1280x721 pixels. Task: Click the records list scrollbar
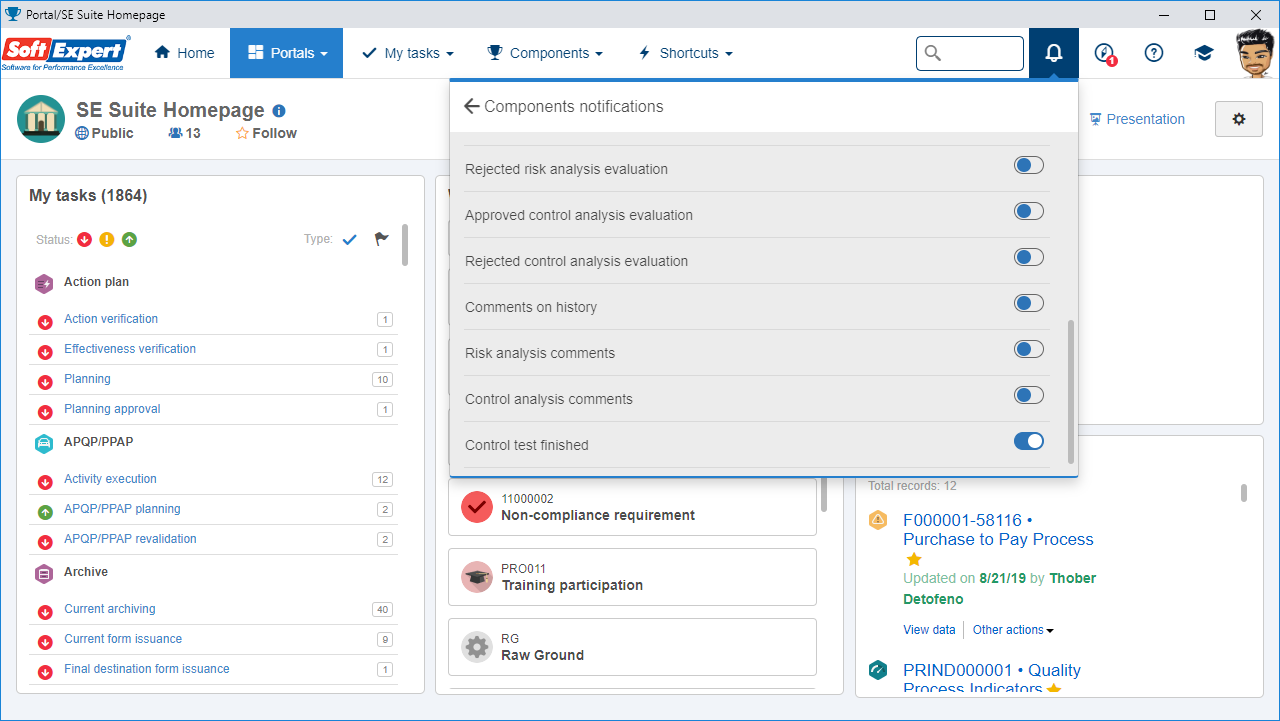point(1244,493)
